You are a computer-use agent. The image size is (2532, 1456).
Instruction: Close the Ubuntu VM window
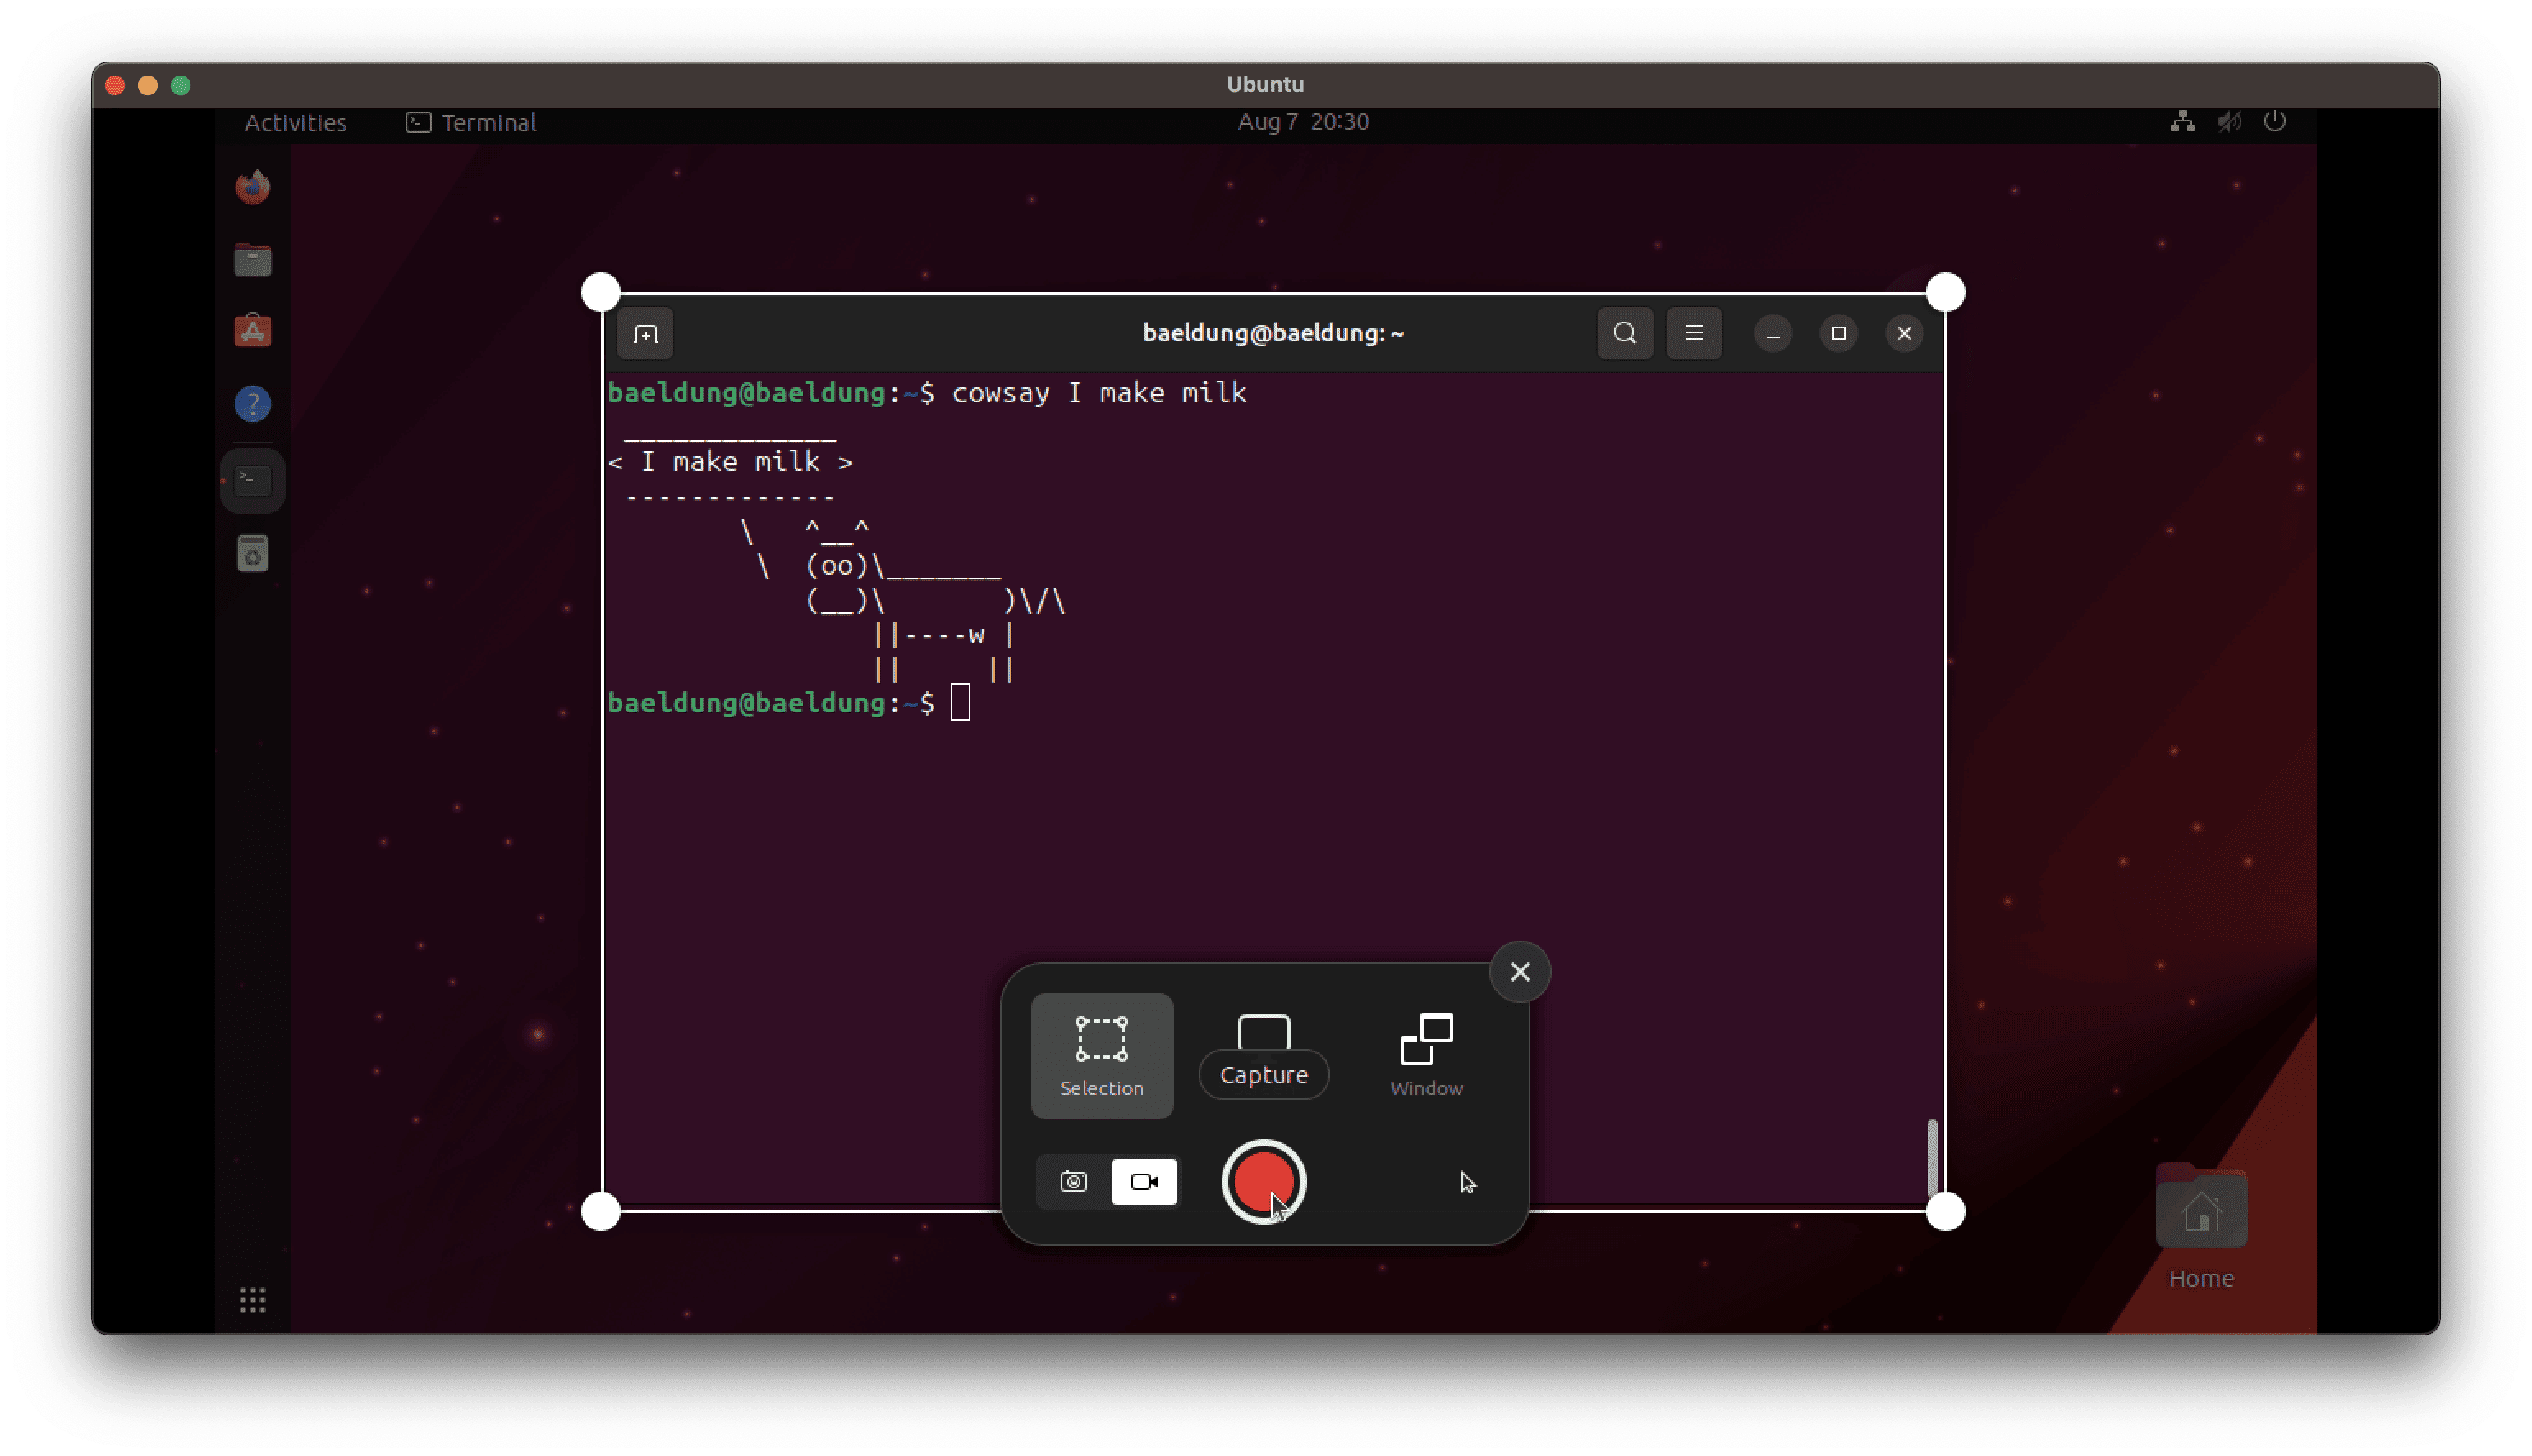click(115, 85)
